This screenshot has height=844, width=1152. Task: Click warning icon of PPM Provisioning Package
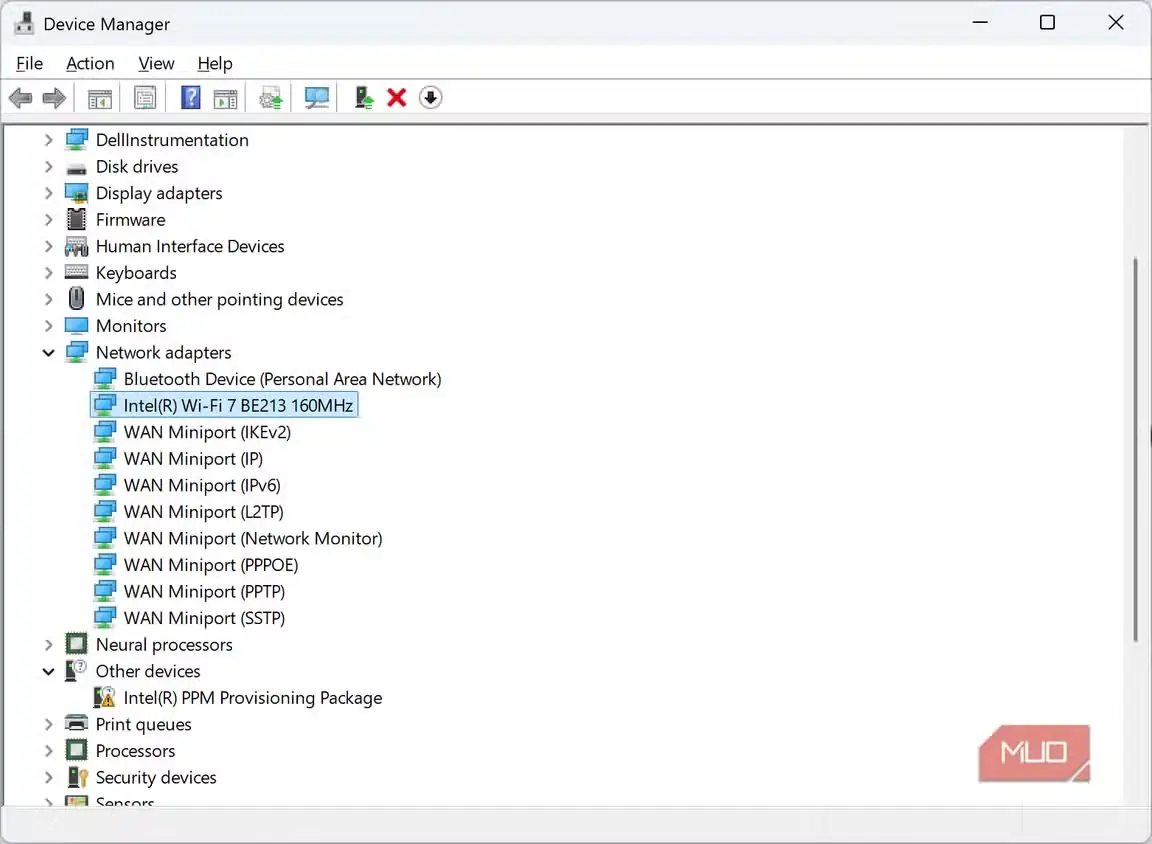click(105, 698)
